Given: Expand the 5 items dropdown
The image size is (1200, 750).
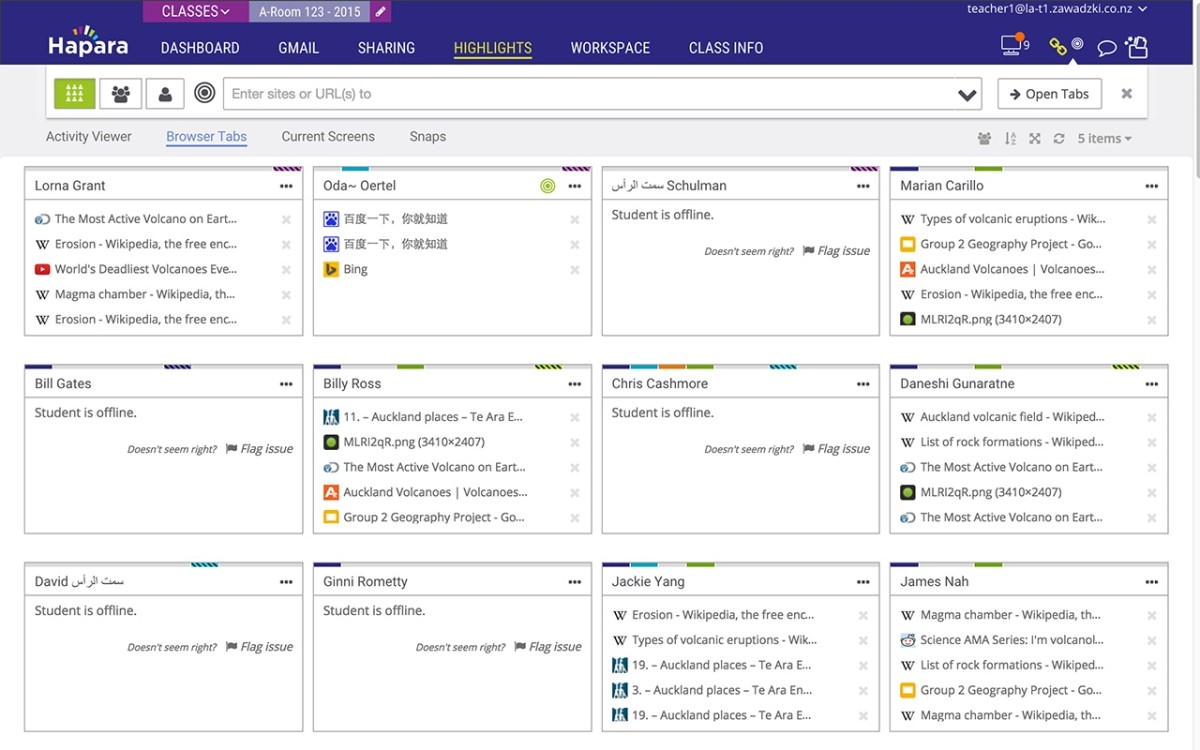Looking at the screenshot, I should pyautogui.click(x=1104, y=139).
